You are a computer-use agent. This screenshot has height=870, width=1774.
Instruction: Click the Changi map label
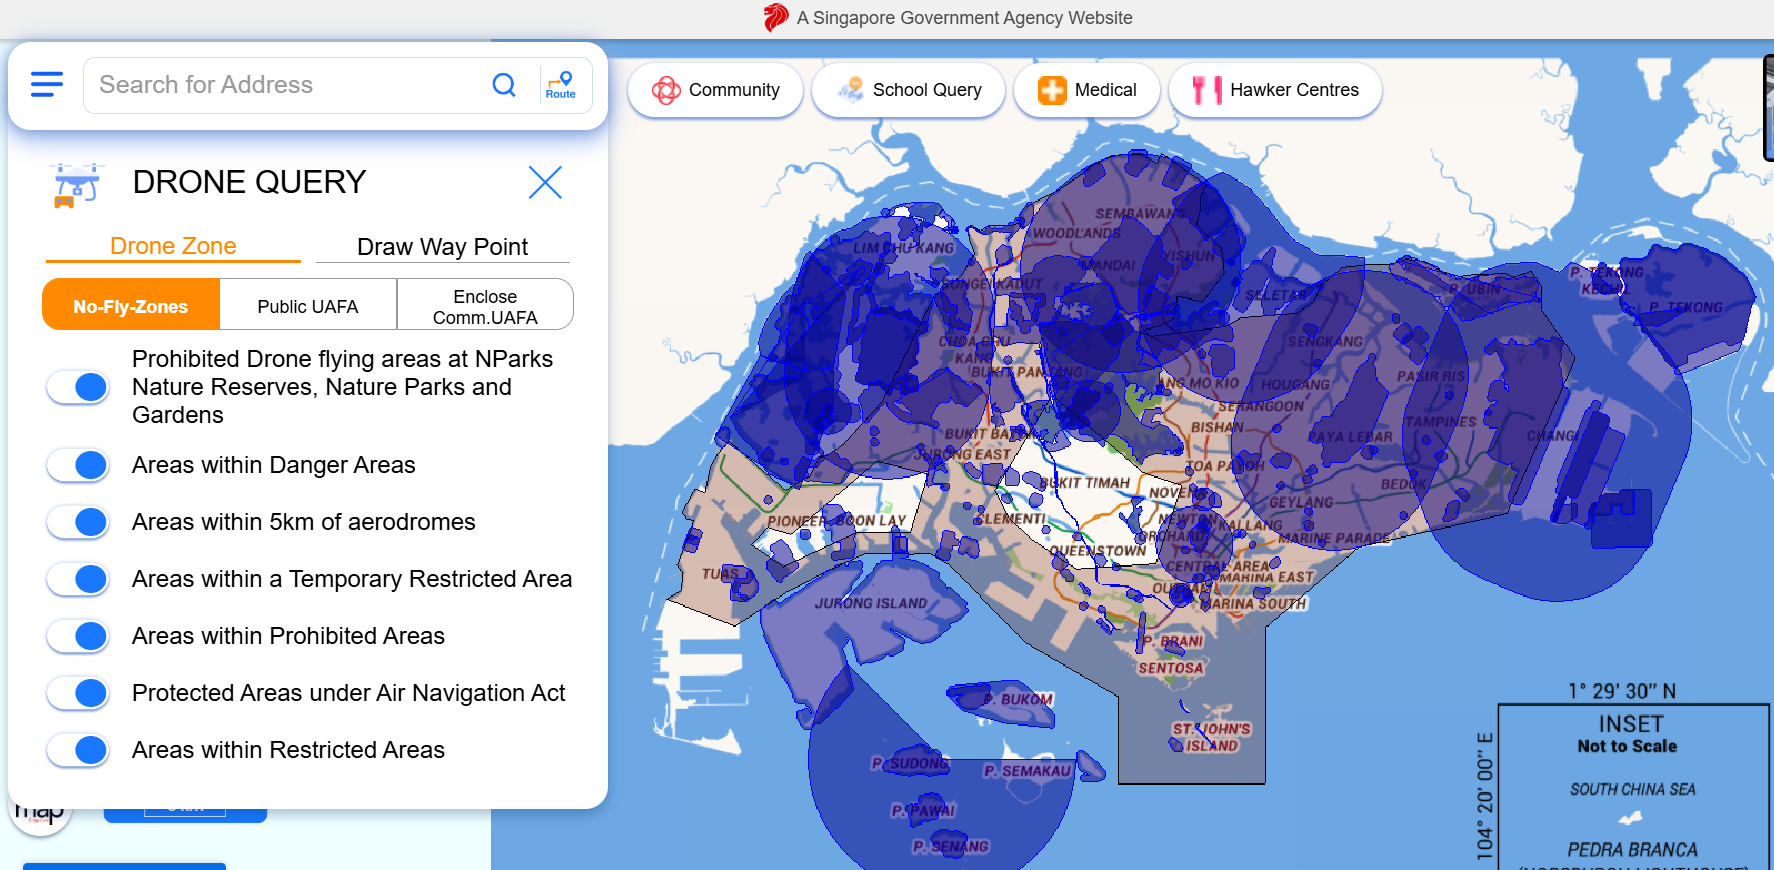(1551, 436)
